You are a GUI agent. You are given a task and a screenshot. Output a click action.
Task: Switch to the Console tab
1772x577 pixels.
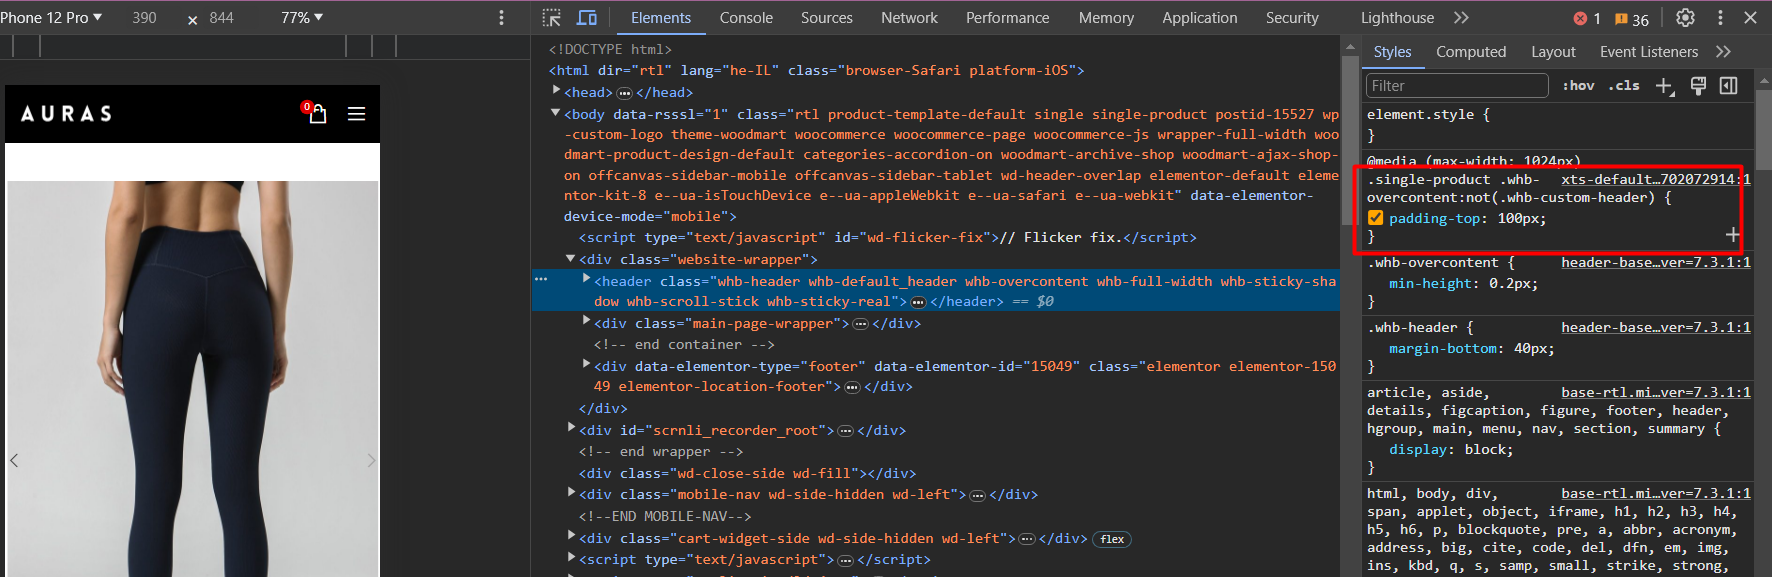[x=746, y=18]
